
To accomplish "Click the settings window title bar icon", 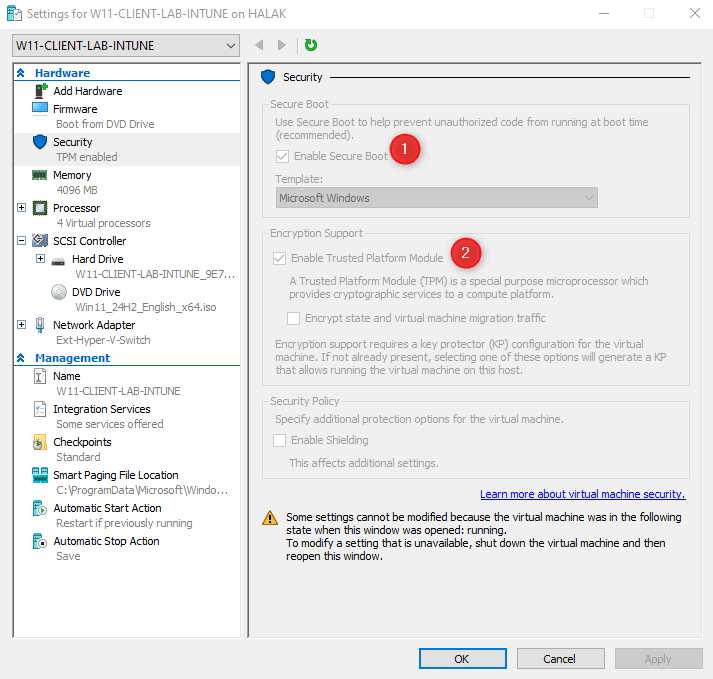I will (x=14, y=14).
